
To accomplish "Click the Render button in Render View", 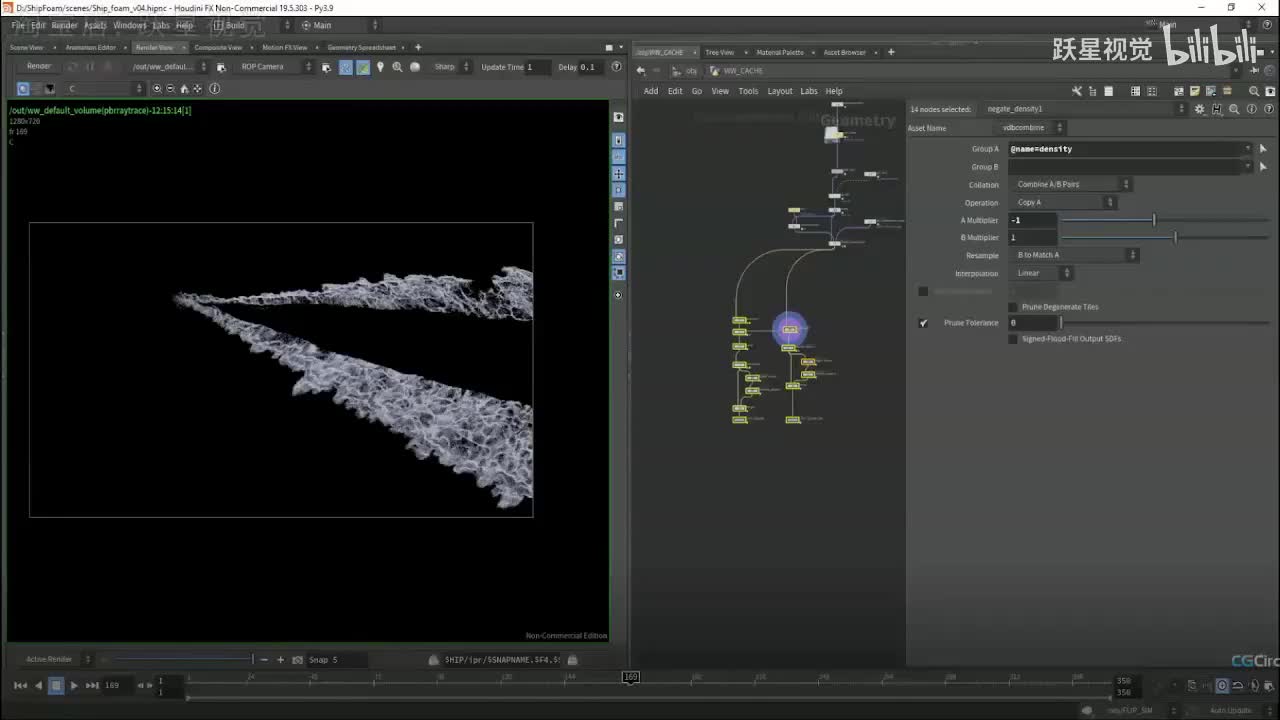I will [x=39, y=67].
